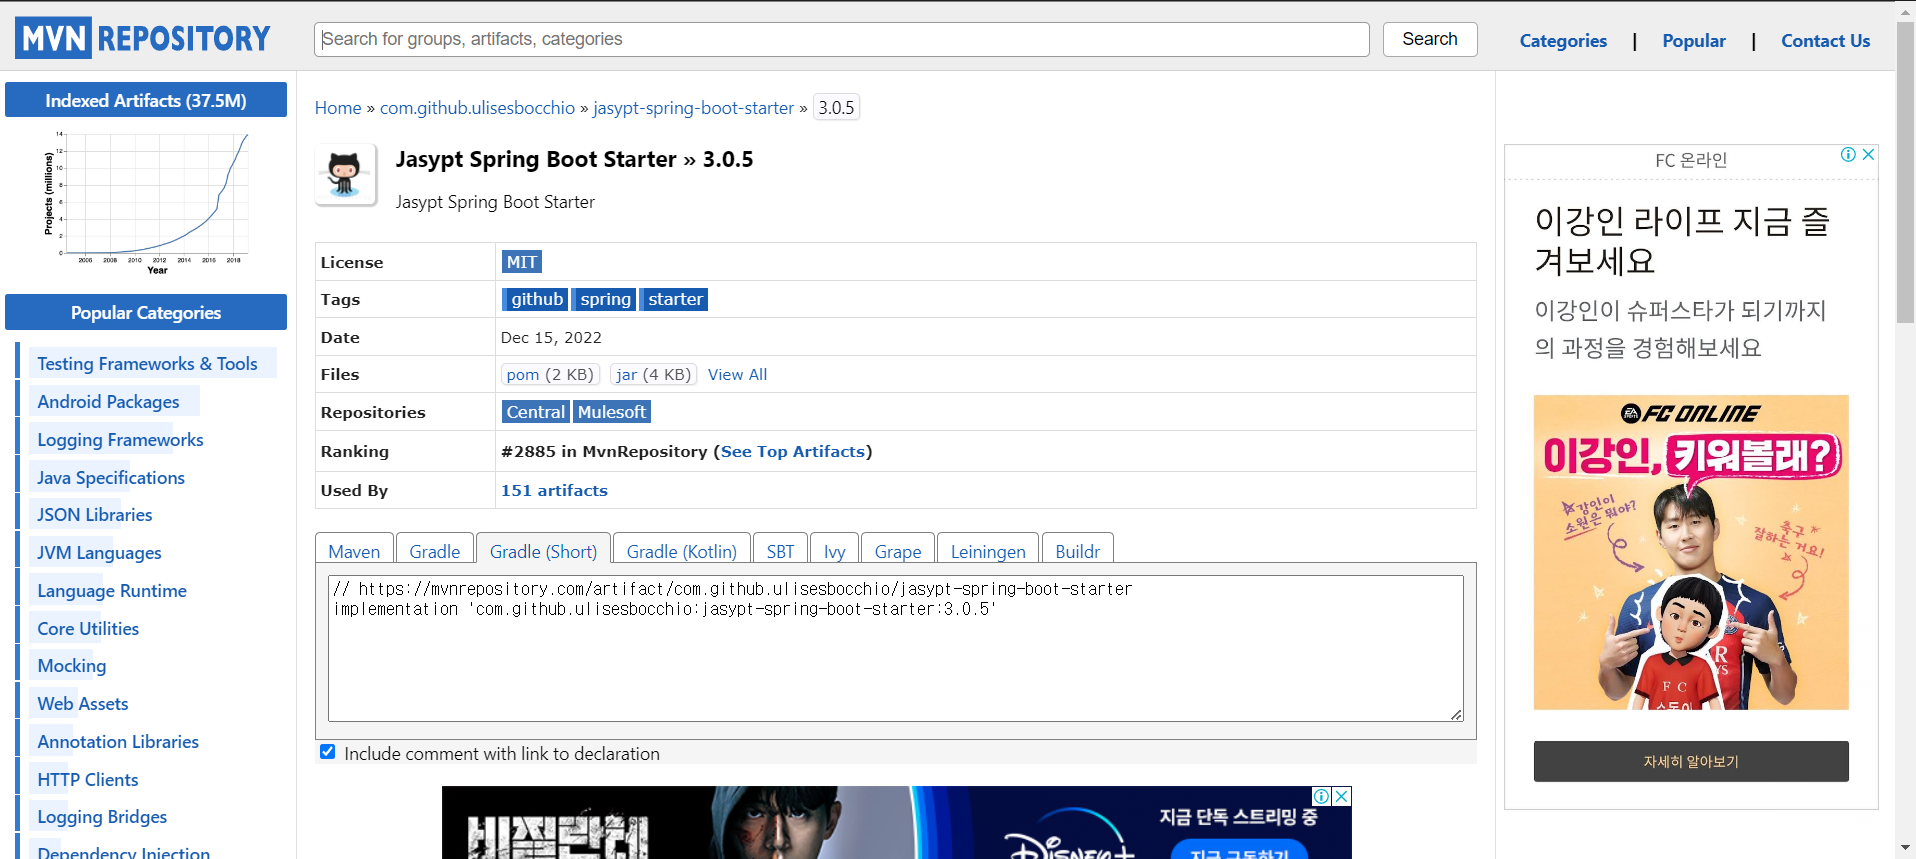The width and height of the screenshot is (1916, 859).
Task: Open jasypt-spring-boot-starter breadcrumb link
Action: pos(693,108)
